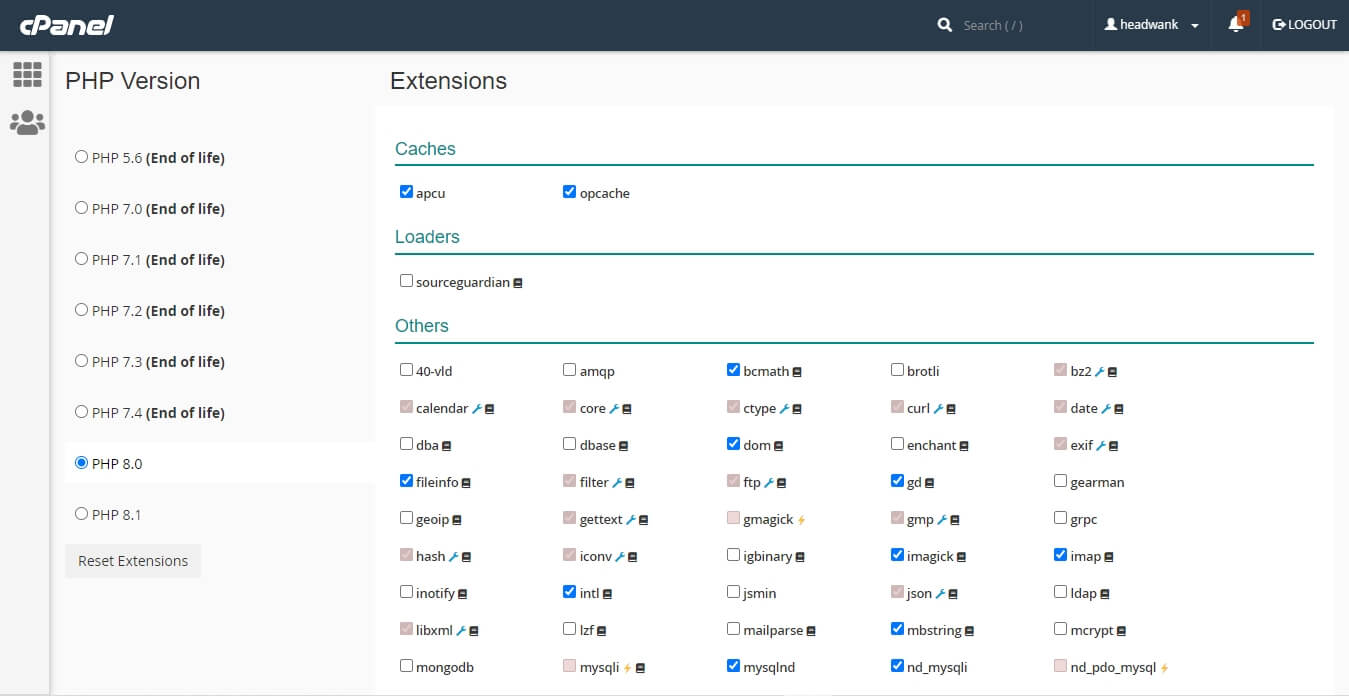Image resolution: width=1349 pixels, height=696 pixels.
Task: Open the cPanel tools grid icon
Action: coord(27,74)
